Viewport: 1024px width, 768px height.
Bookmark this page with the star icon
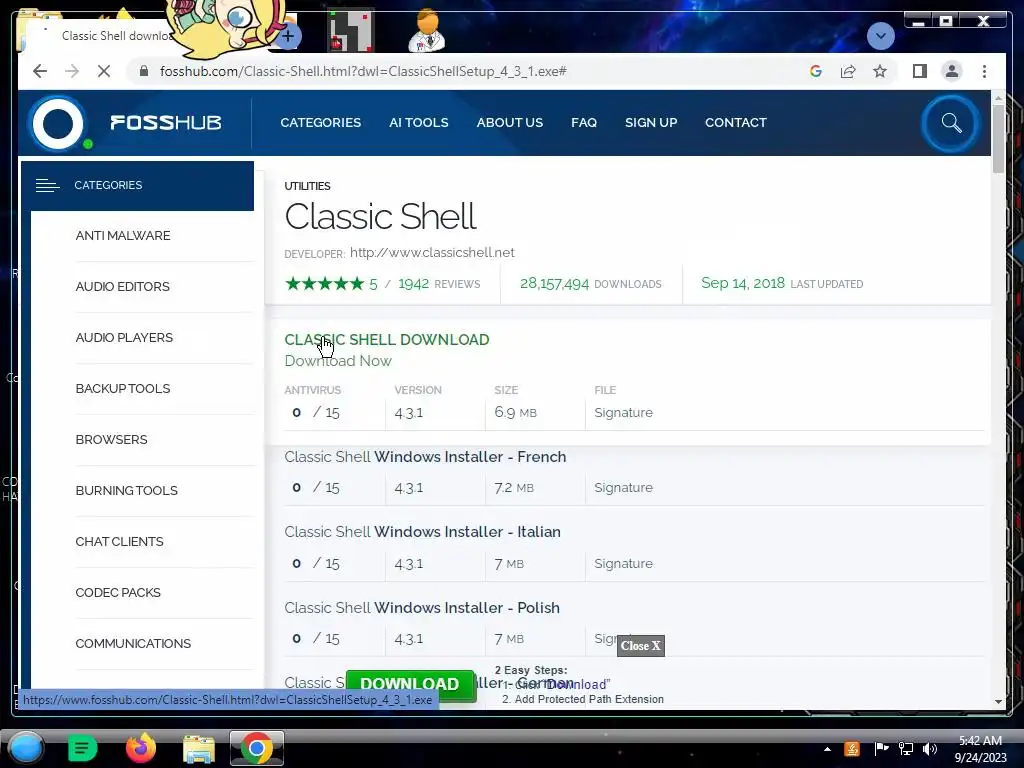click(x=880, y=71)
